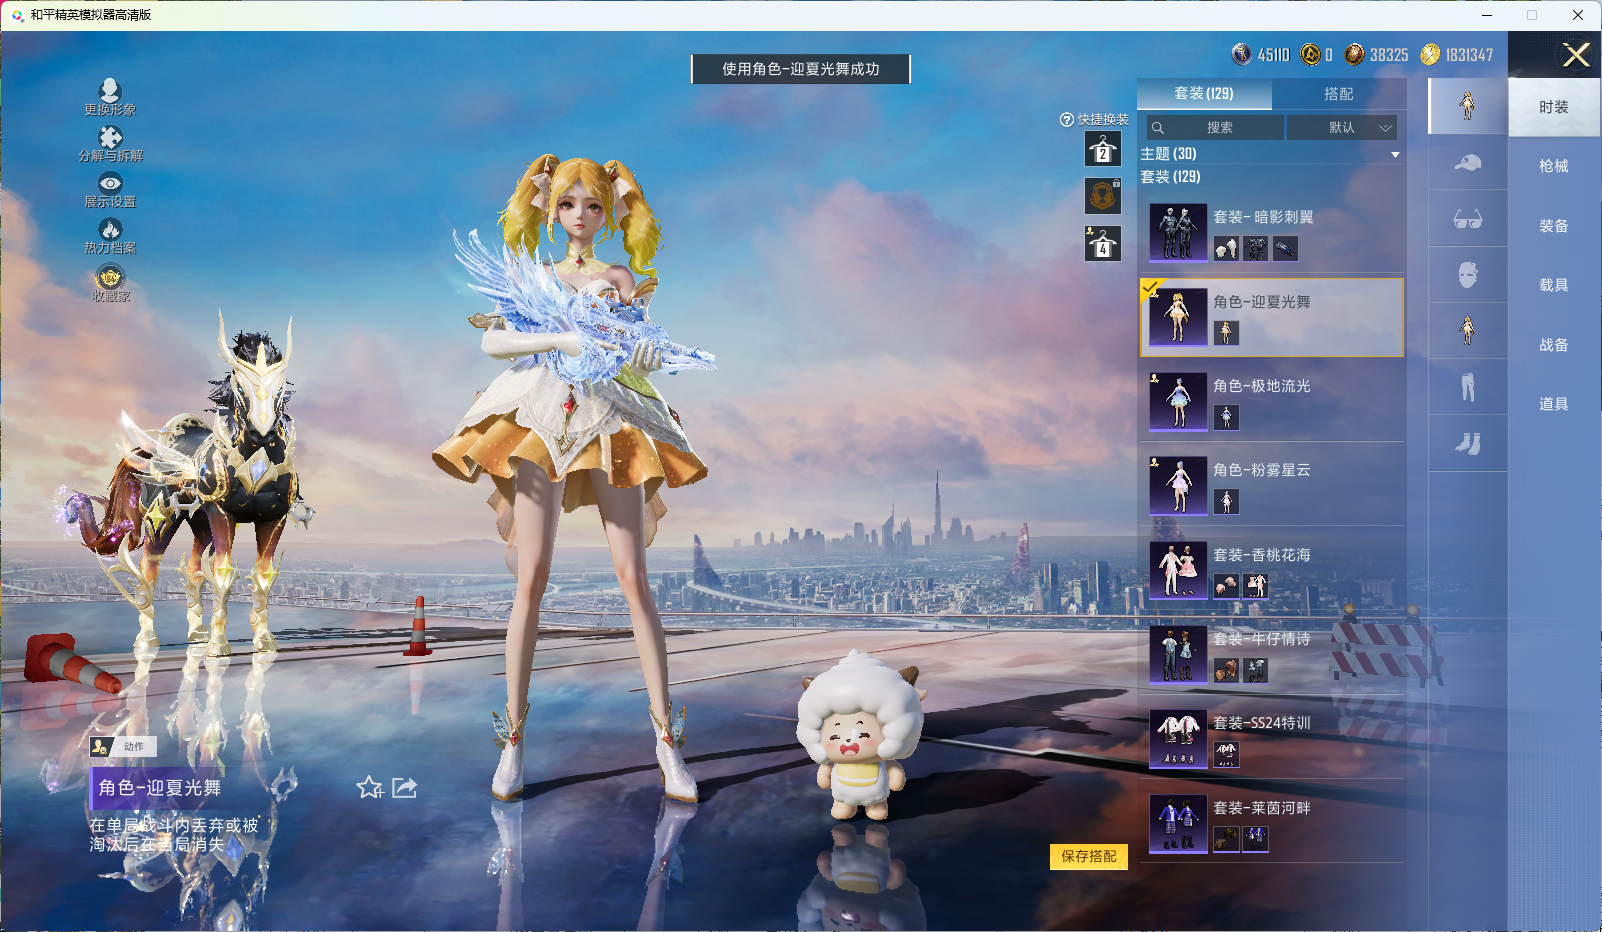Image resolution: width=1602 pixels, height=932 pixels.
Task: Open the 装备 equipment tab
Action: pyautogui.click(x=1554, y=226)
